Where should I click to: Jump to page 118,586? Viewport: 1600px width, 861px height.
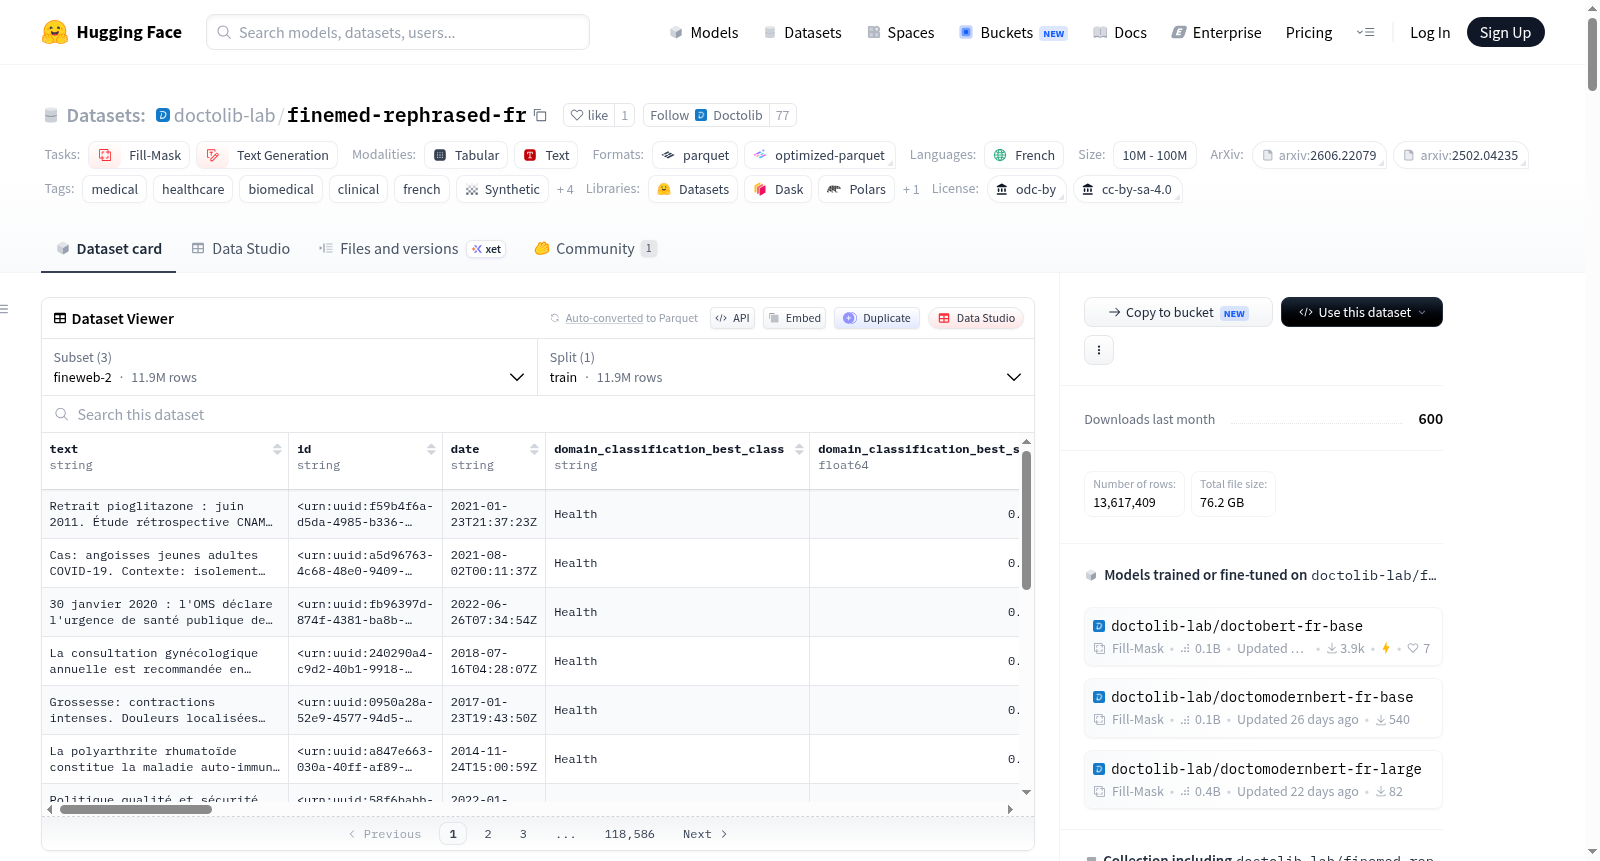coord(630,834)
